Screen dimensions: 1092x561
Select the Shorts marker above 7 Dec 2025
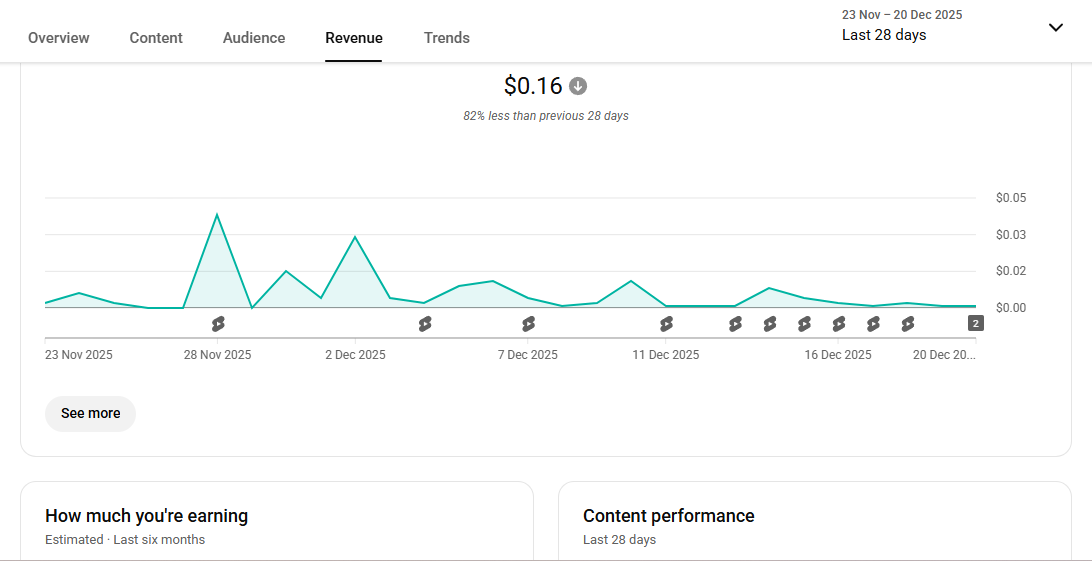point(528,324)
